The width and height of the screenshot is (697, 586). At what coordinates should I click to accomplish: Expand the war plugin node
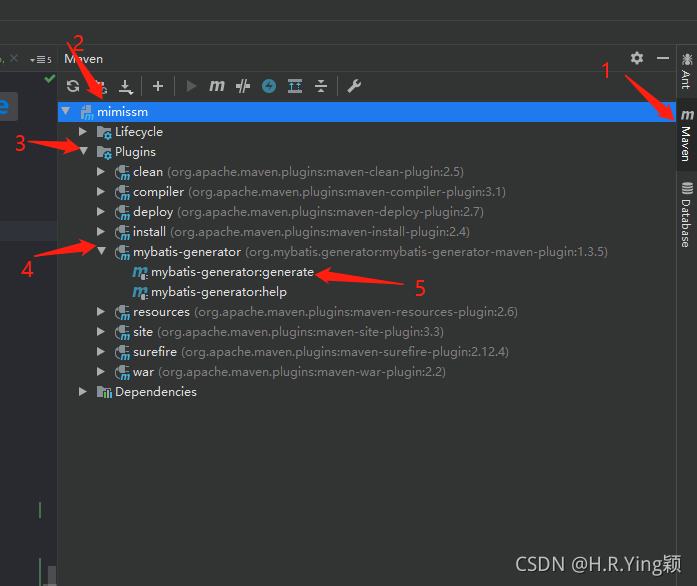pyautogui.click(x=101, y=371)
